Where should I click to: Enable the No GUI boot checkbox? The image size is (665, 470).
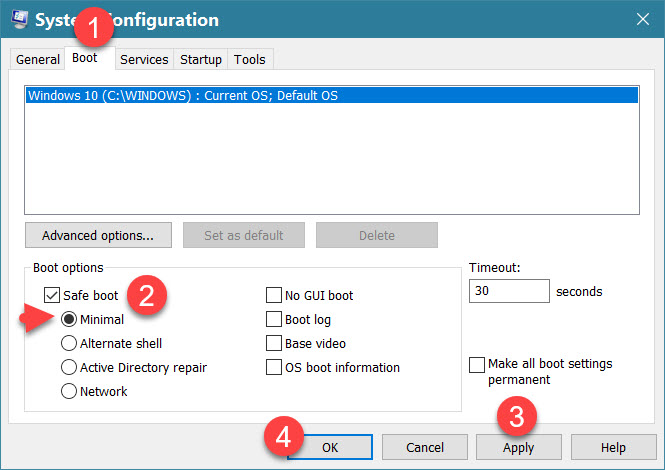point(273,295)
